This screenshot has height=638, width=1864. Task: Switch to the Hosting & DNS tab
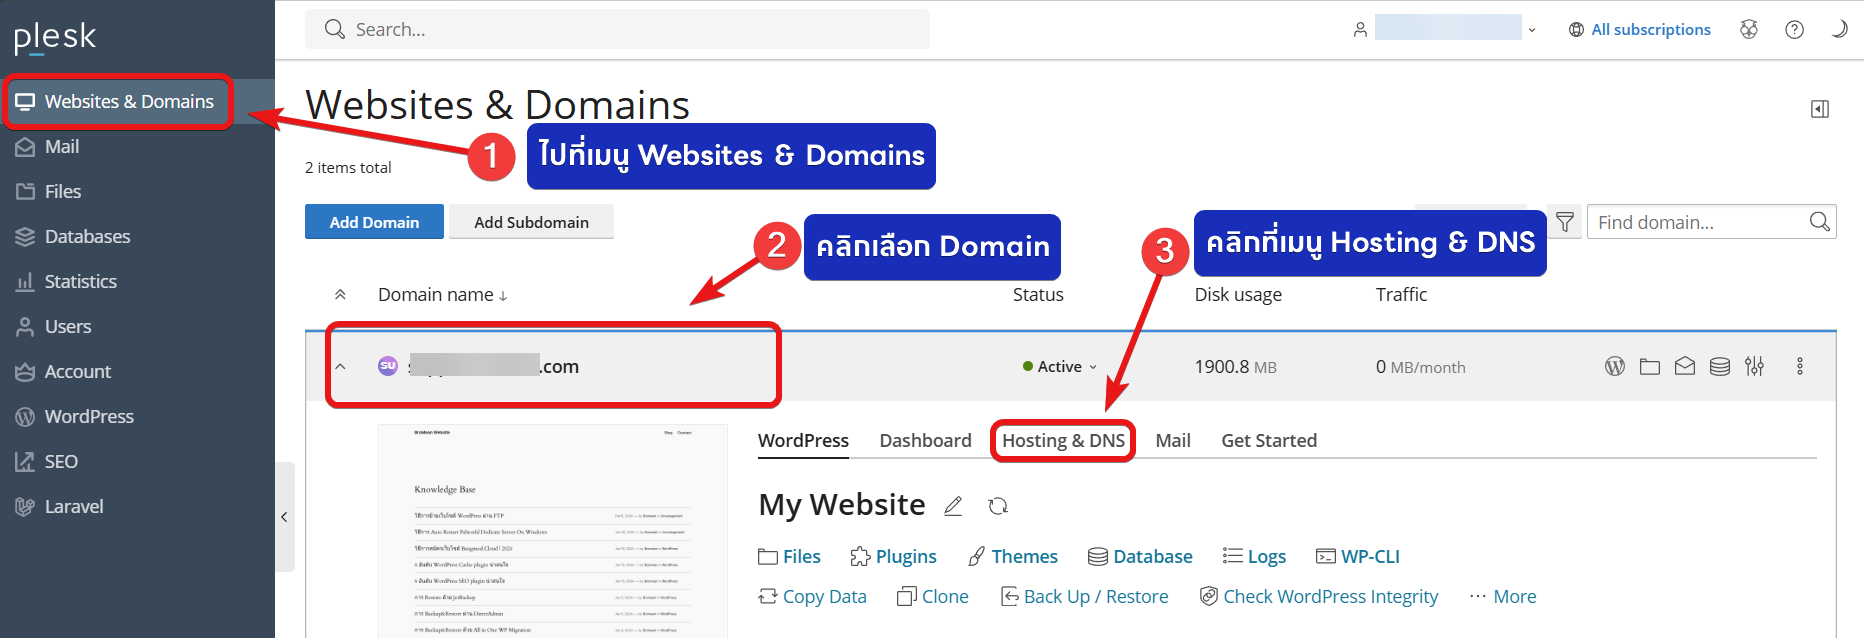pyautogui.click(x=1063, y=440)
